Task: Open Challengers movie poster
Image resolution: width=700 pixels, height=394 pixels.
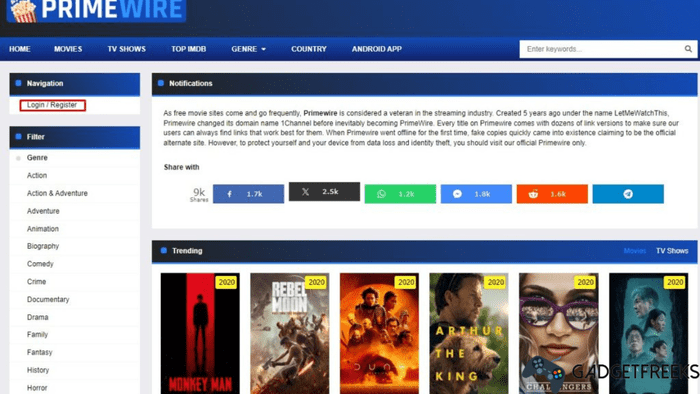Action: coord(558,333)
